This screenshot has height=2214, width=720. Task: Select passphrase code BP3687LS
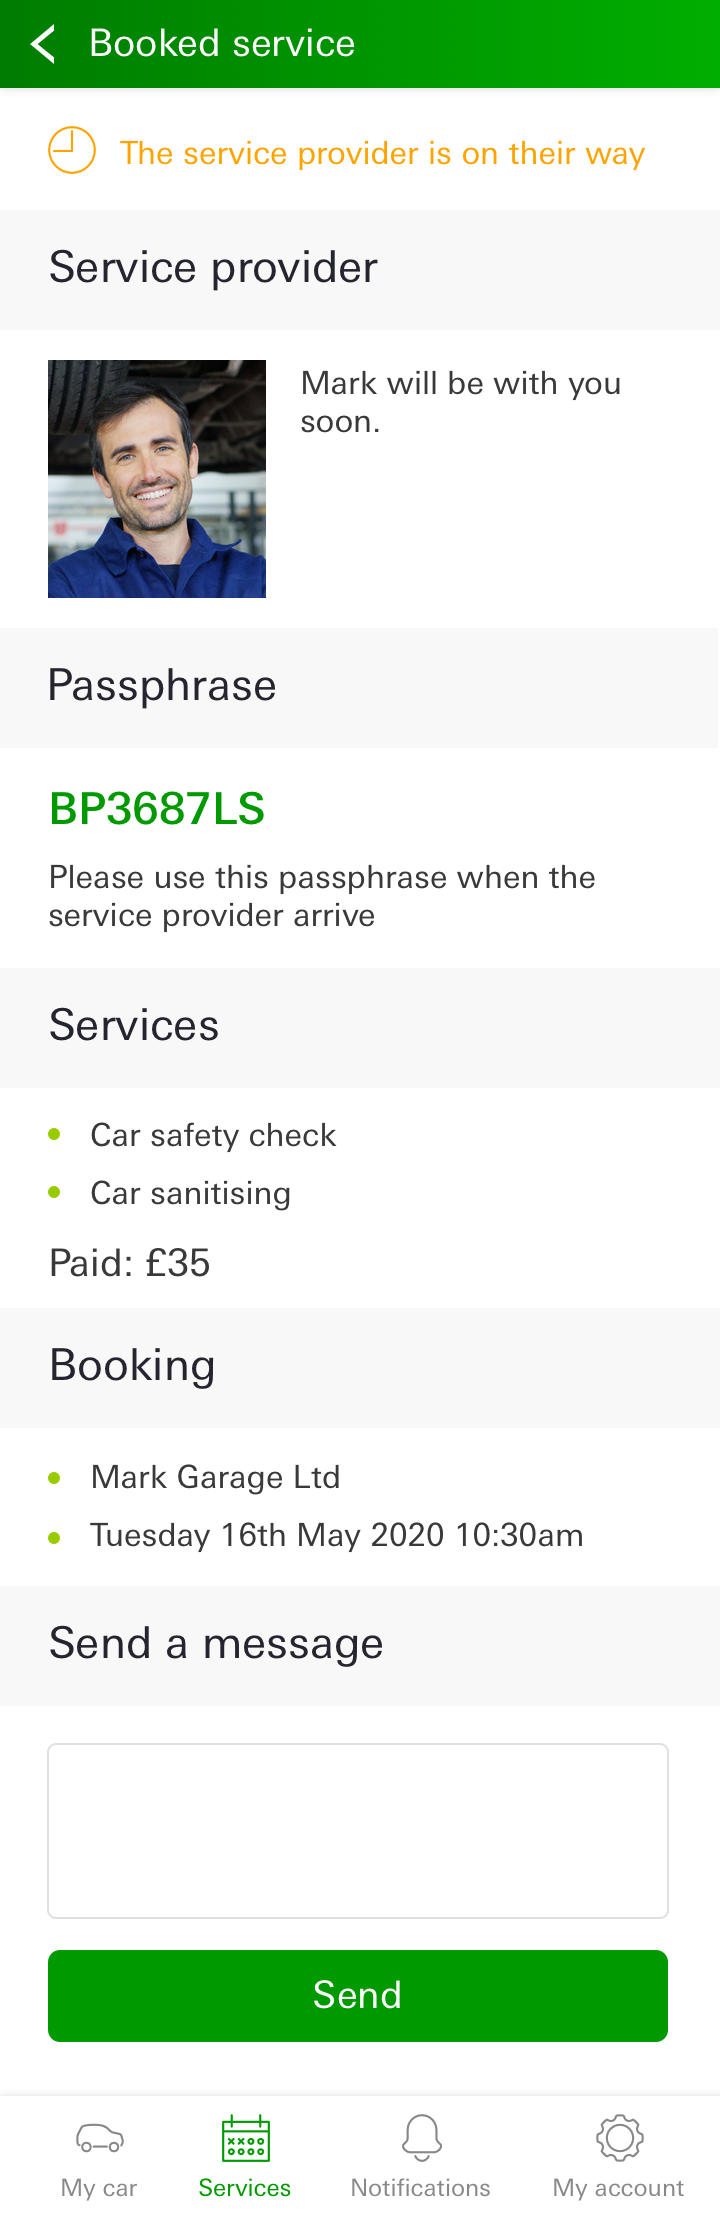pyautogui.click(x=157, y=809)
